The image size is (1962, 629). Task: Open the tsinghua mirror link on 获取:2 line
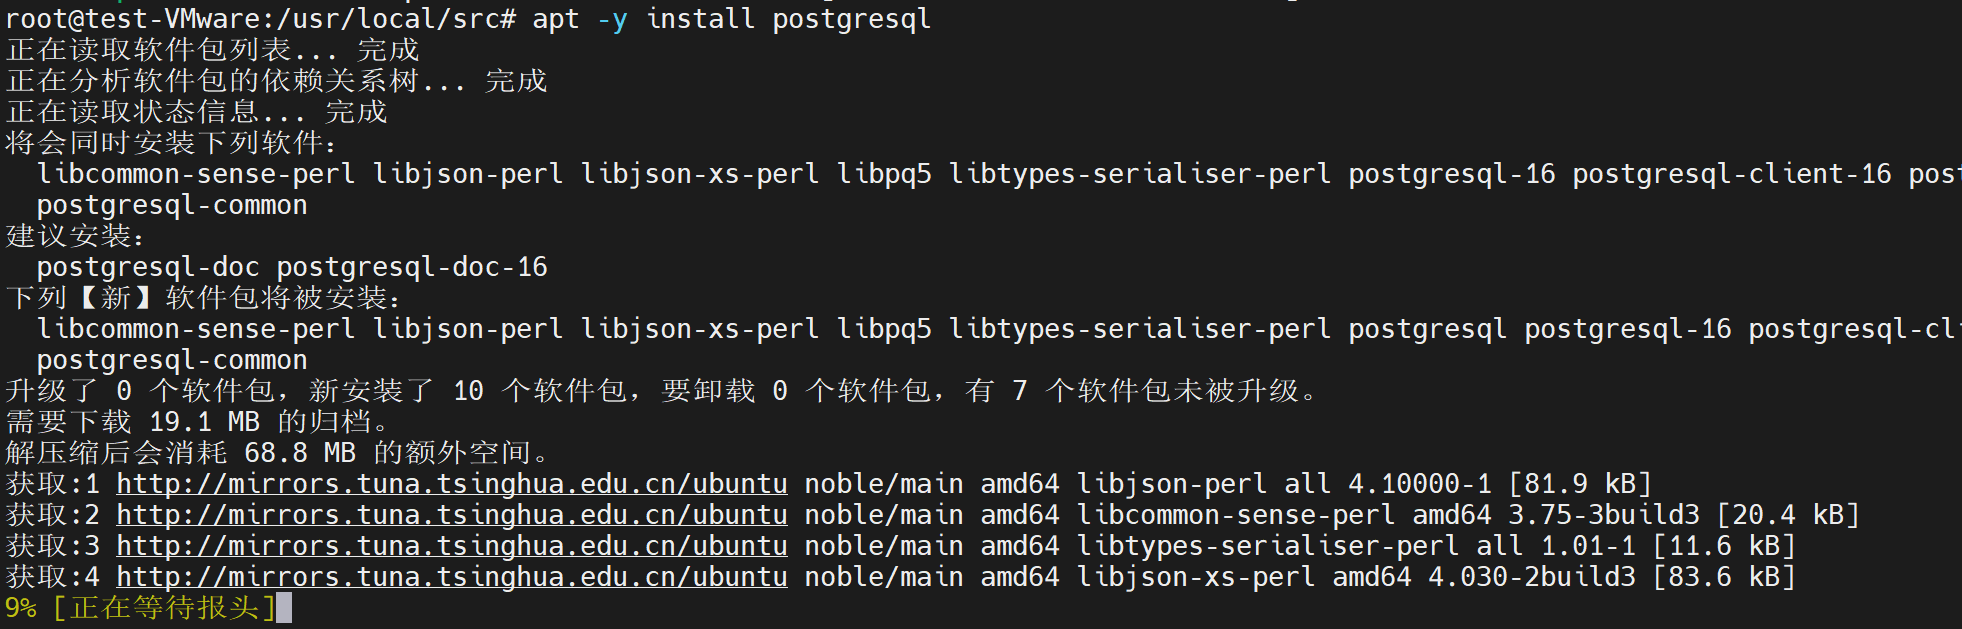[x=452, y=515]
